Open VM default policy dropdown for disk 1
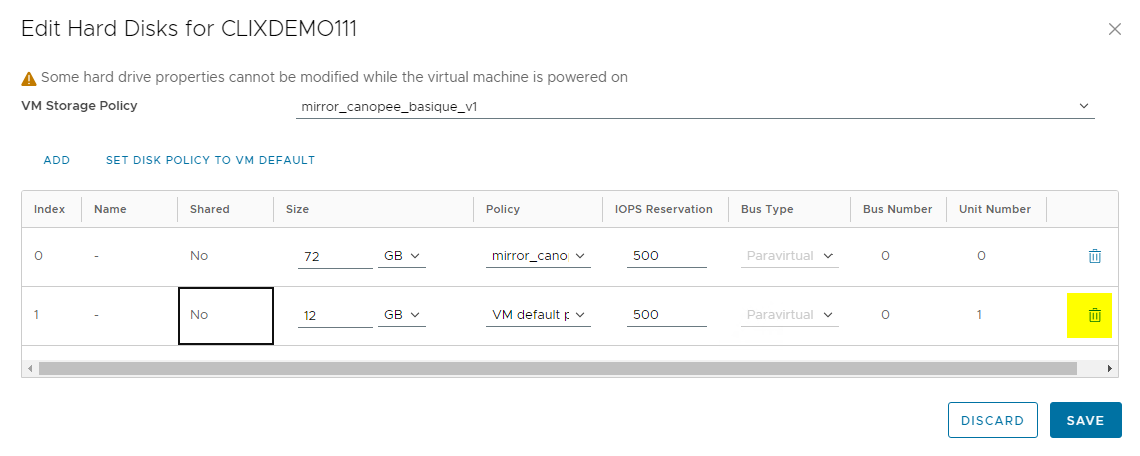The width and height of the screenshot is (1140, 456). coord(538,315)
